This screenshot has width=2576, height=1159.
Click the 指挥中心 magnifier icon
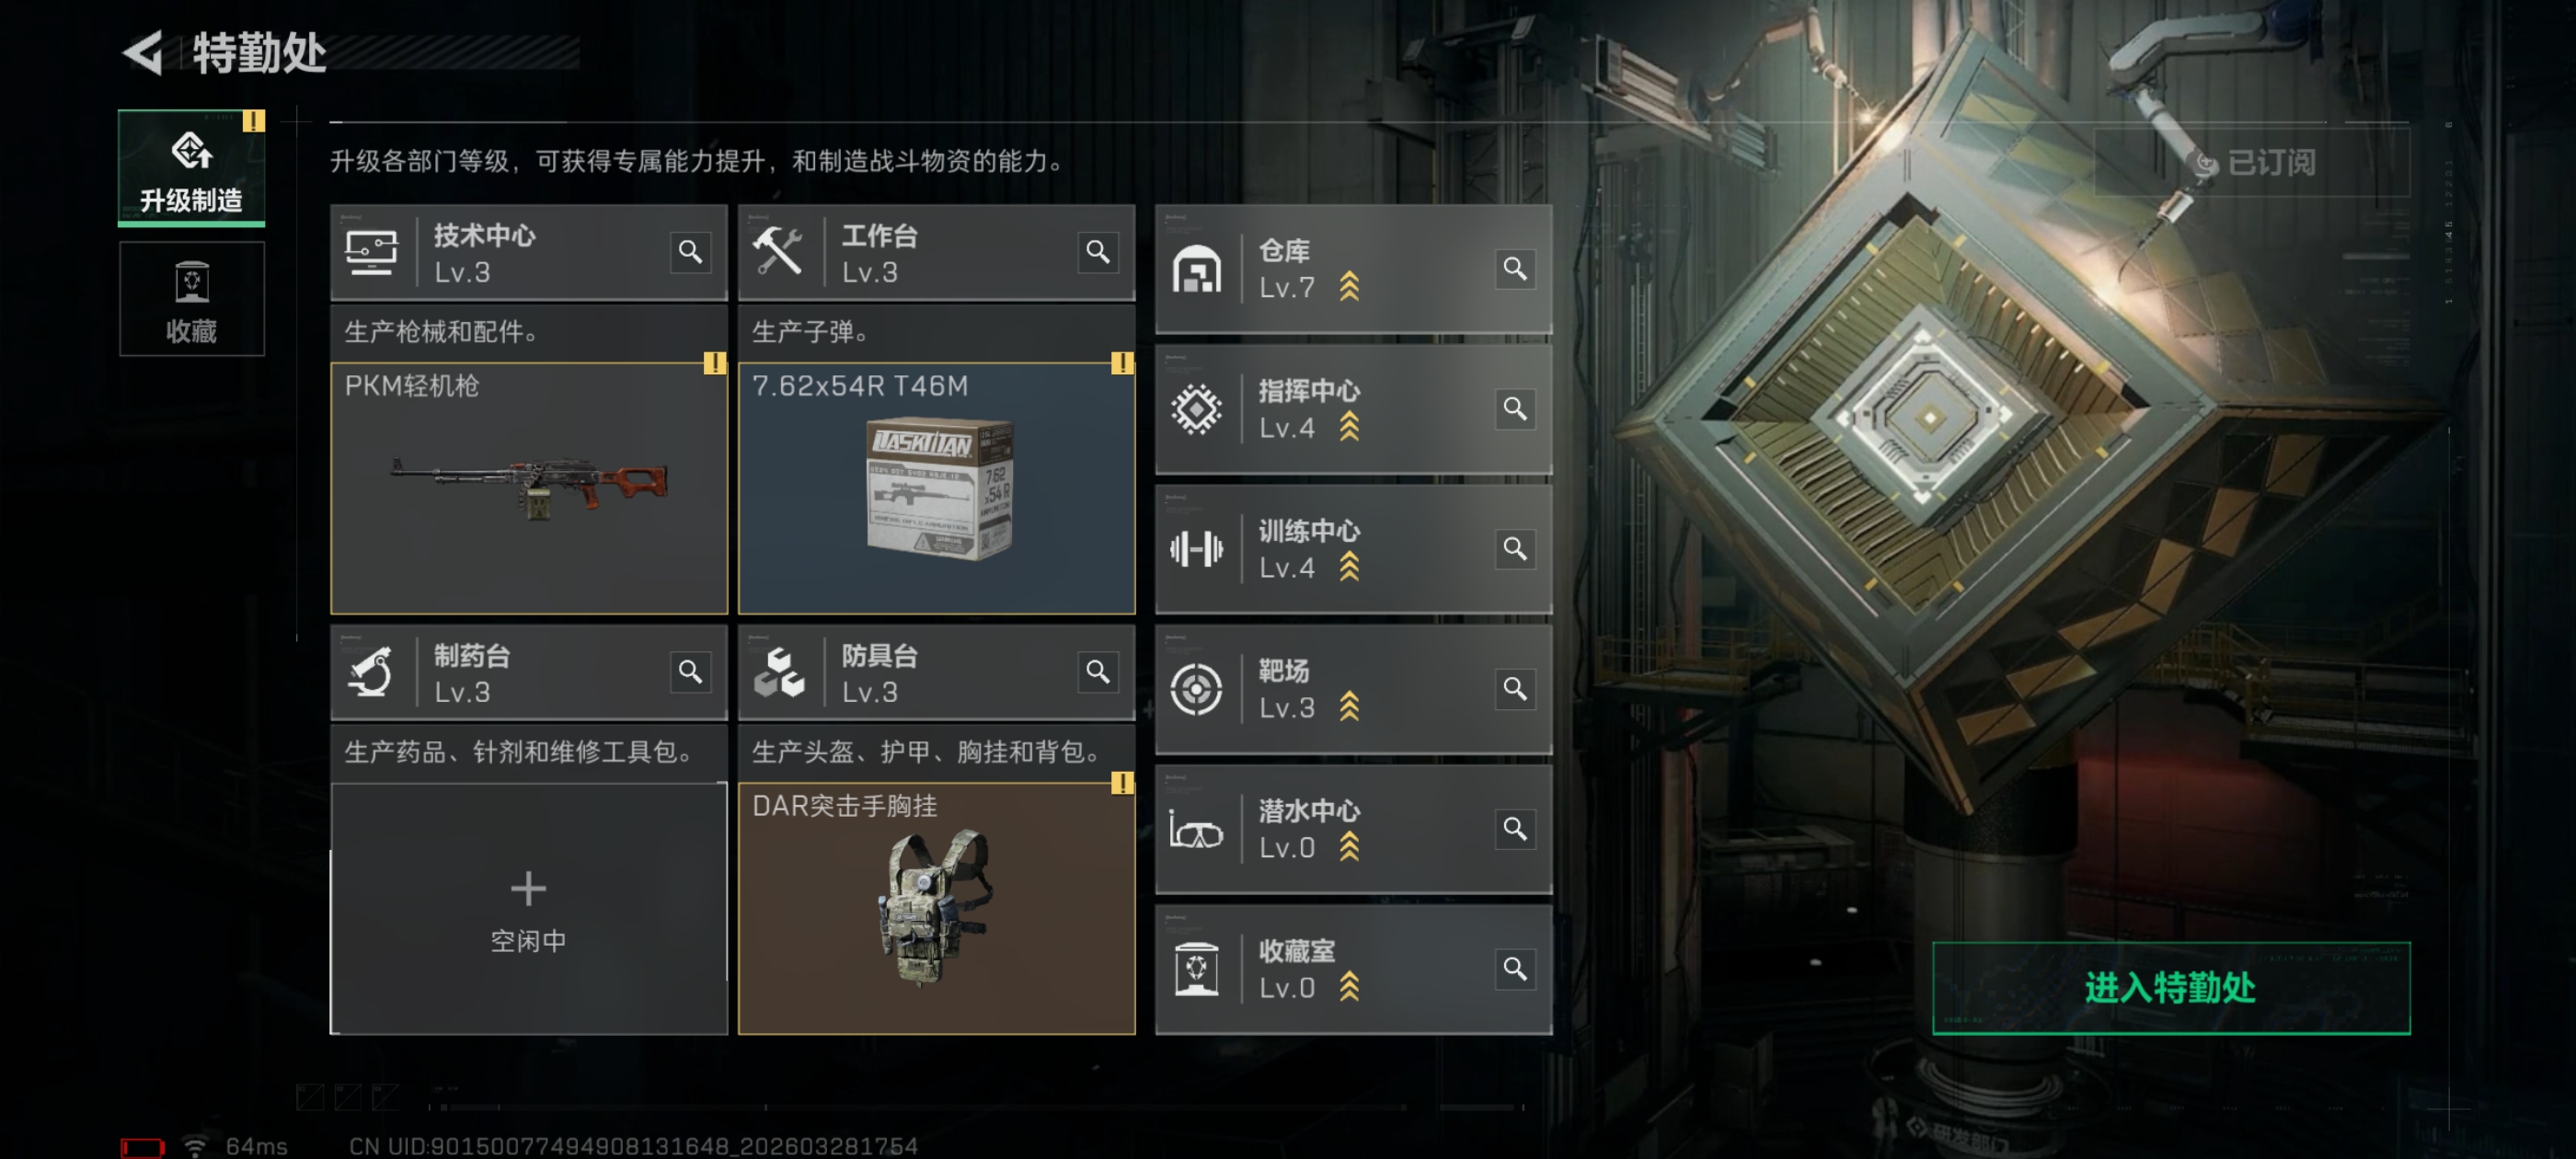(1515, 408)
